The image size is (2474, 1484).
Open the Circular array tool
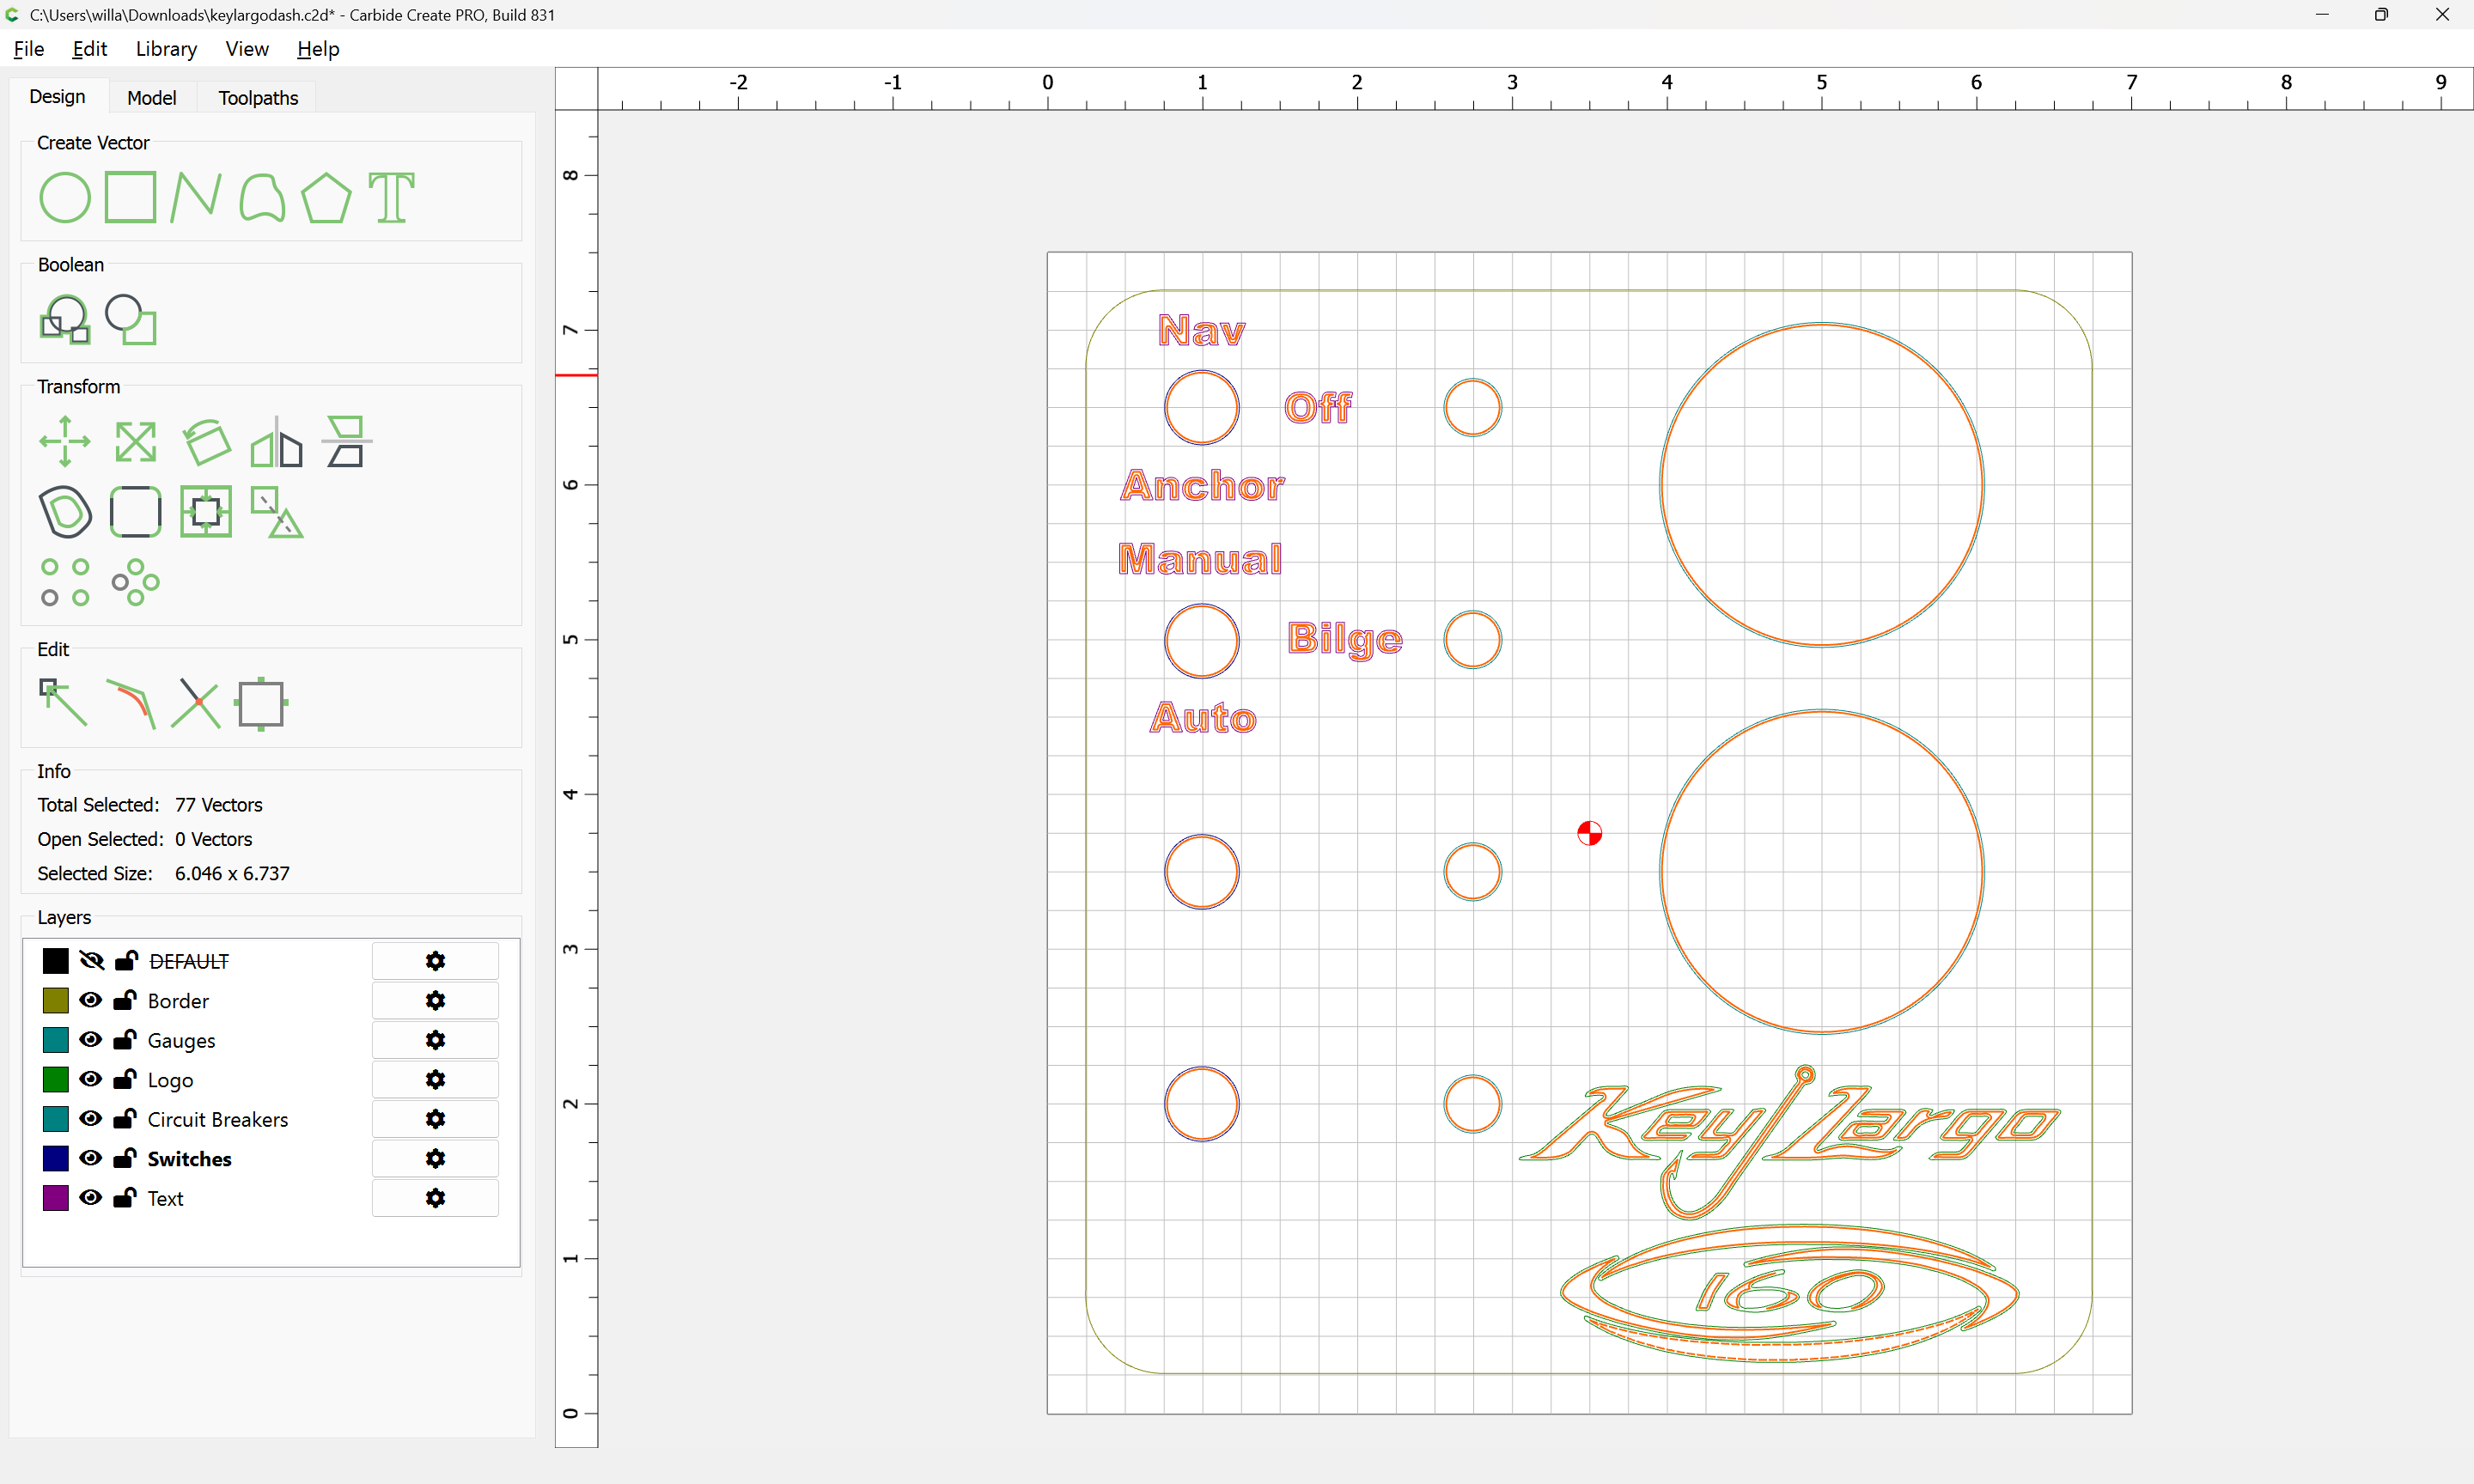click(x=136, y=582)
